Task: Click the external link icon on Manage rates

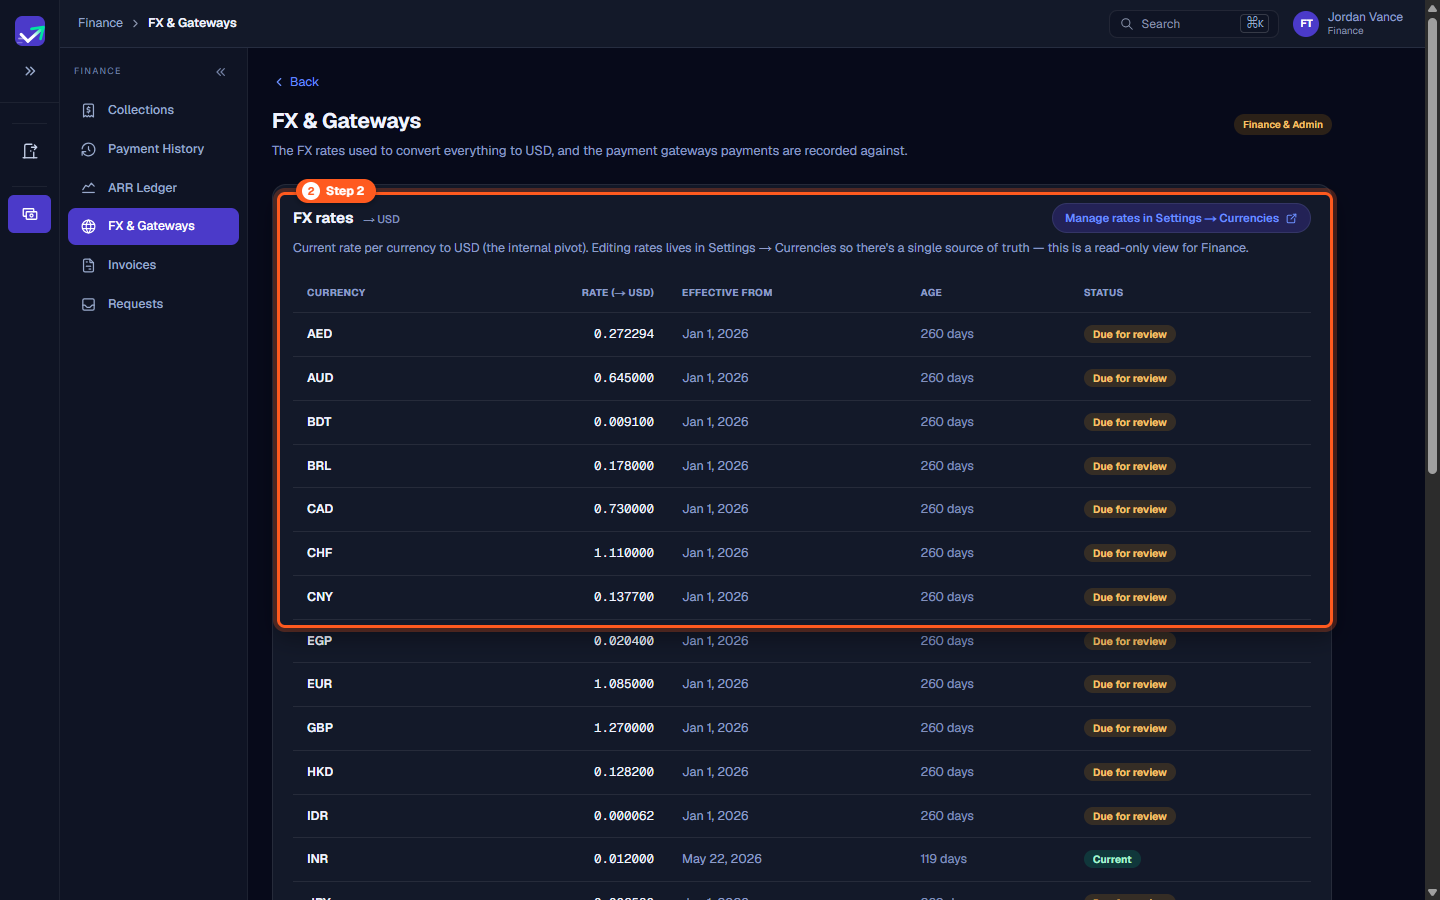Action: (1291, 218)
